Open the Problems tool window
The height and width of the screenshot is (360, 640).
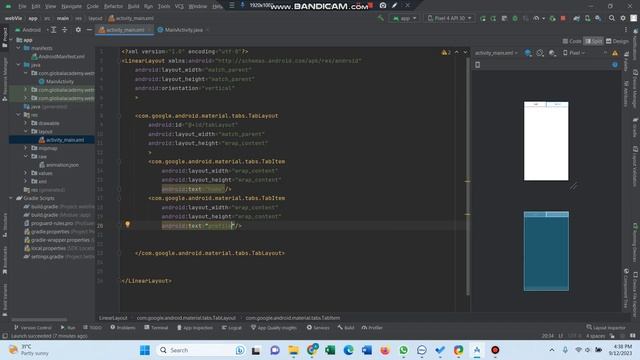(122, 327)
